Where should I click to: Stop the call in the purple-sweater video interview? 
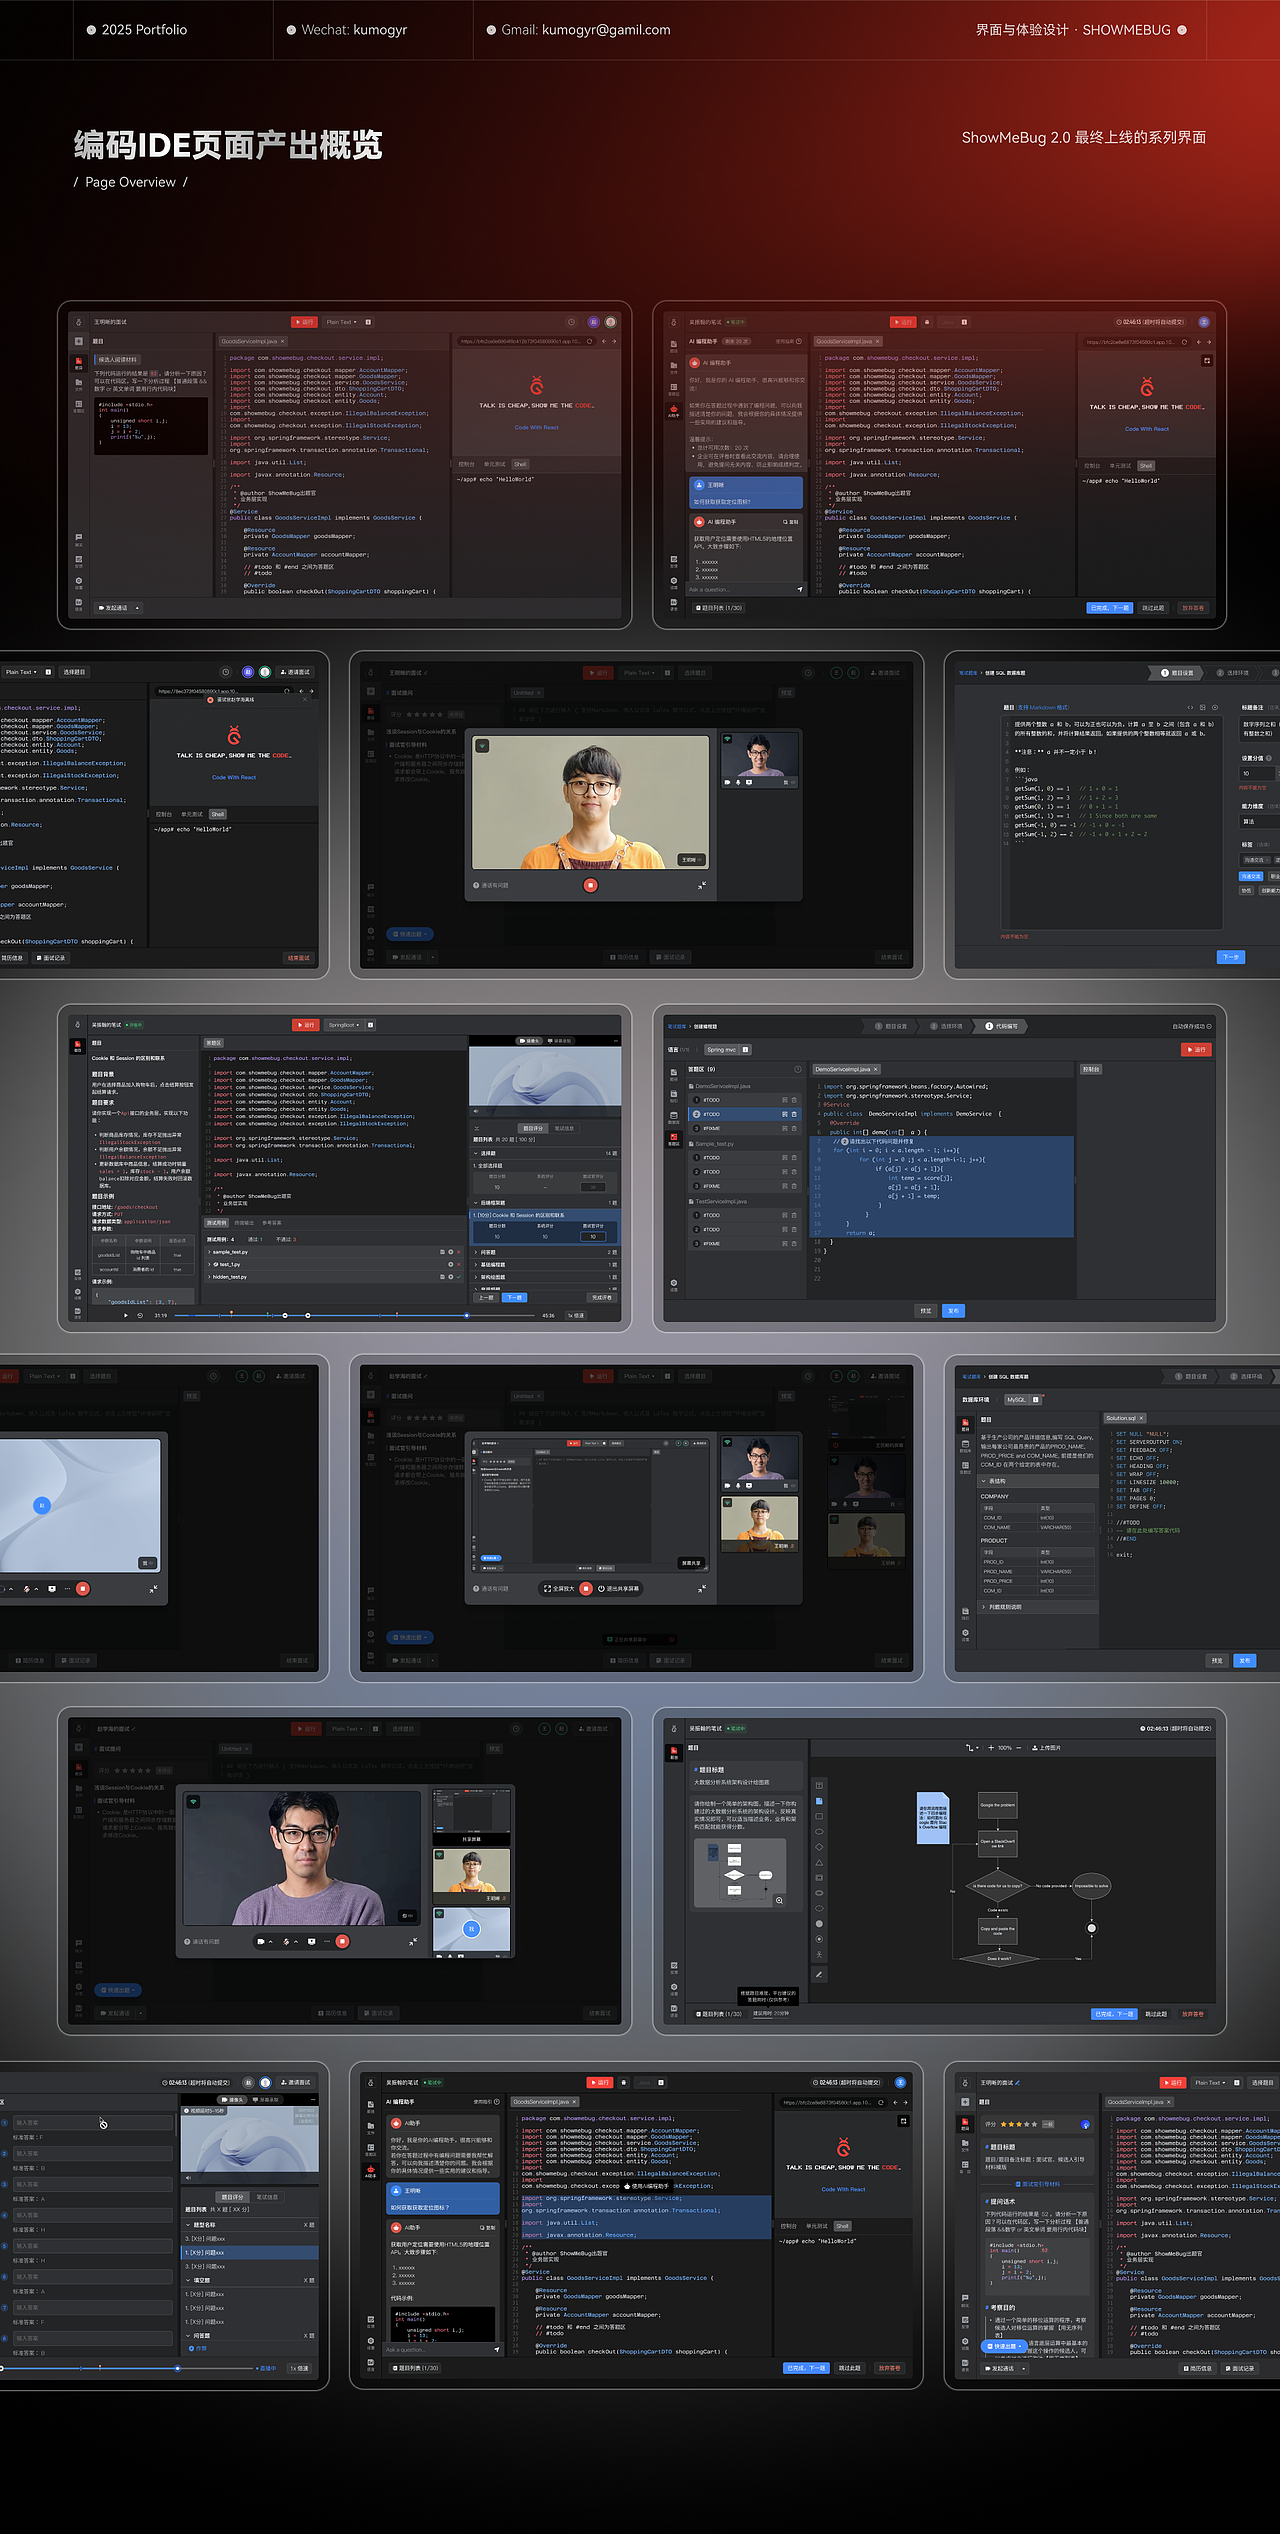(342, 1941)
